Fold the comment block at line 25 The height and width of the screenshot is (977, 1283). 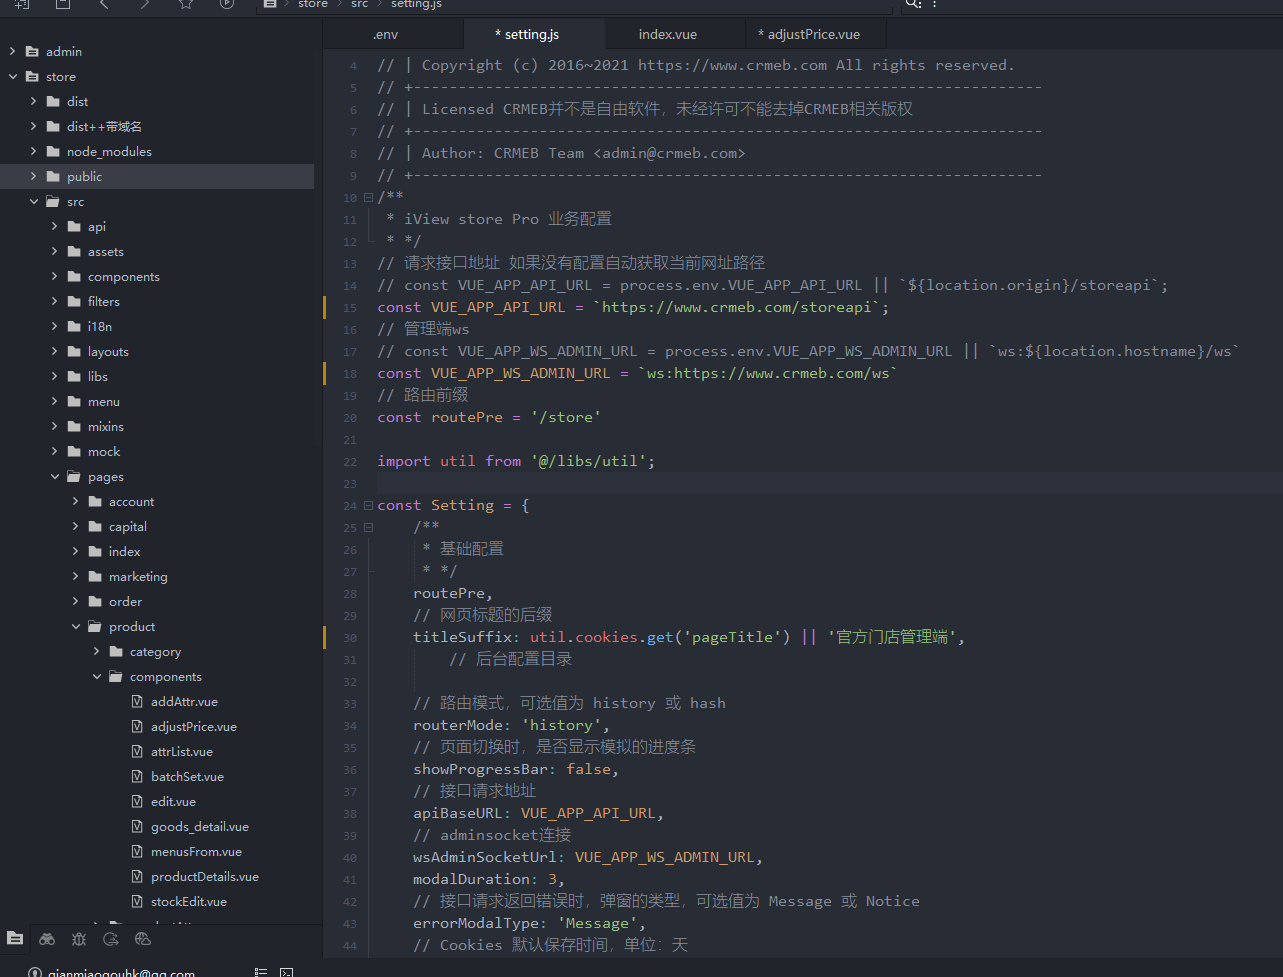pyautogui.click(x=368, y=527)
